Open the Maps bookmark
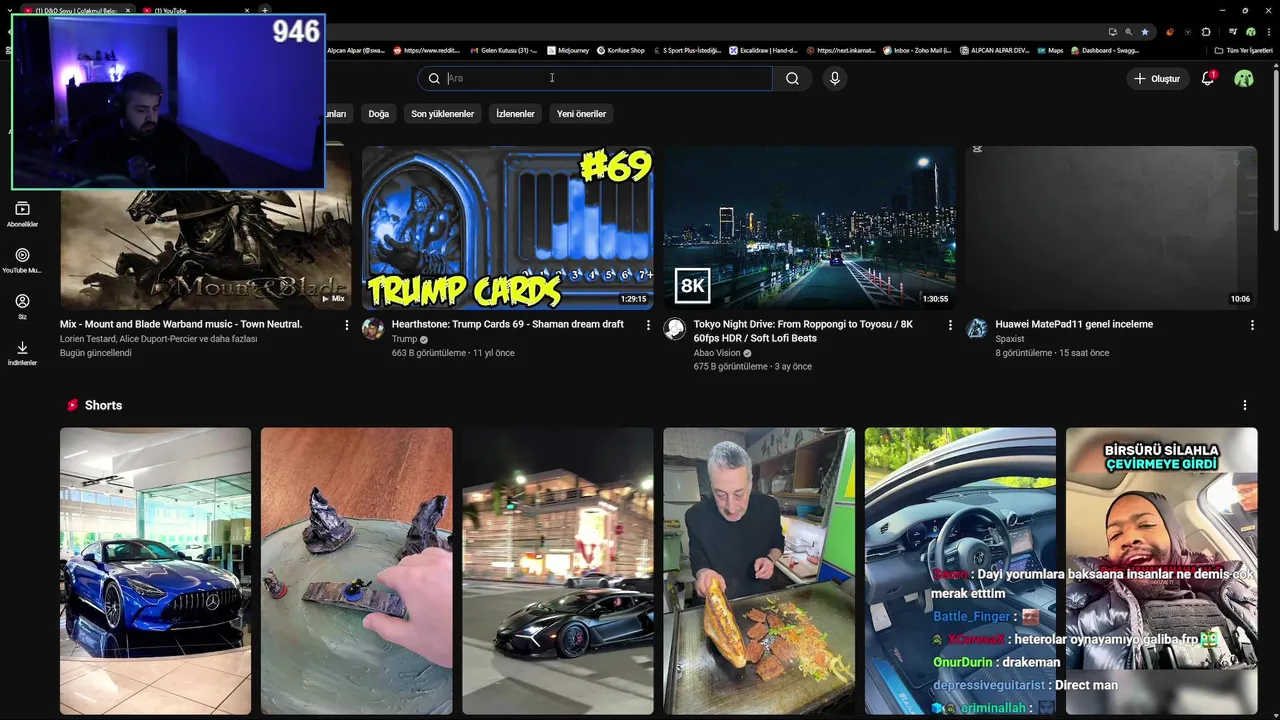 (1050, 50)
